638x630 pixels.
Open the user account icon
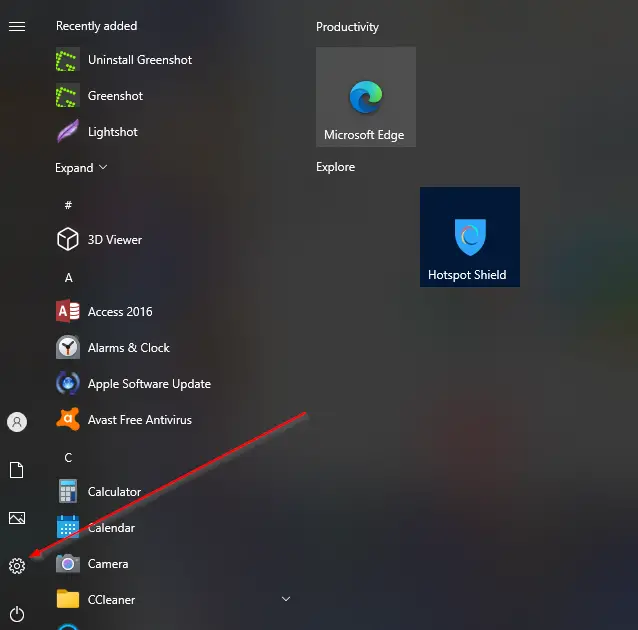click(x=17, y=422)
